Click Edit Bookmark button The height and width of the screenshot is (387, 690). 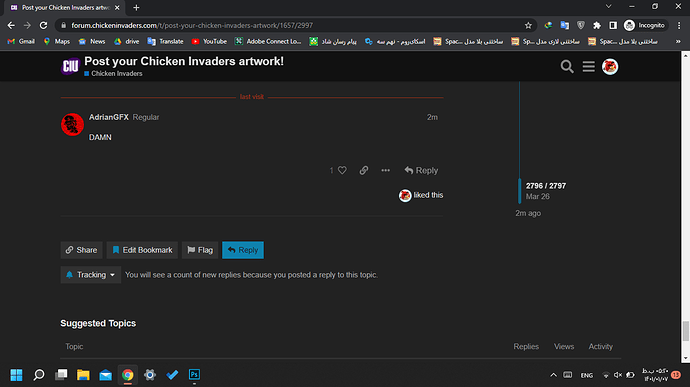pyautogui.click(x=142, y=250)
